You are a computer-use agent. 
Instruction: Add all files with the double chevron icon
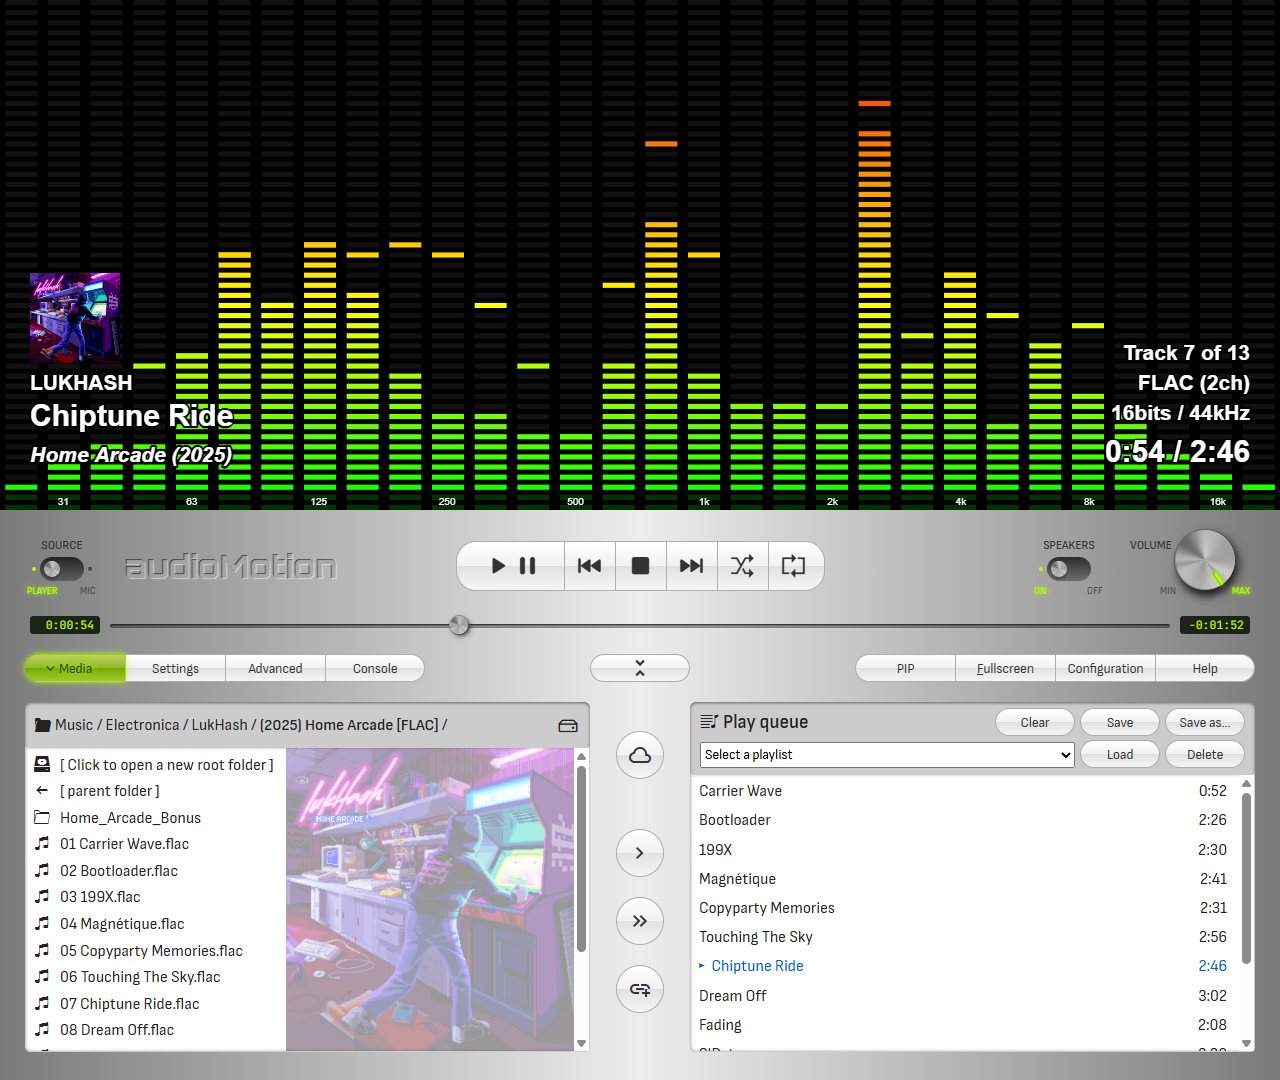(x=639, y=921)
